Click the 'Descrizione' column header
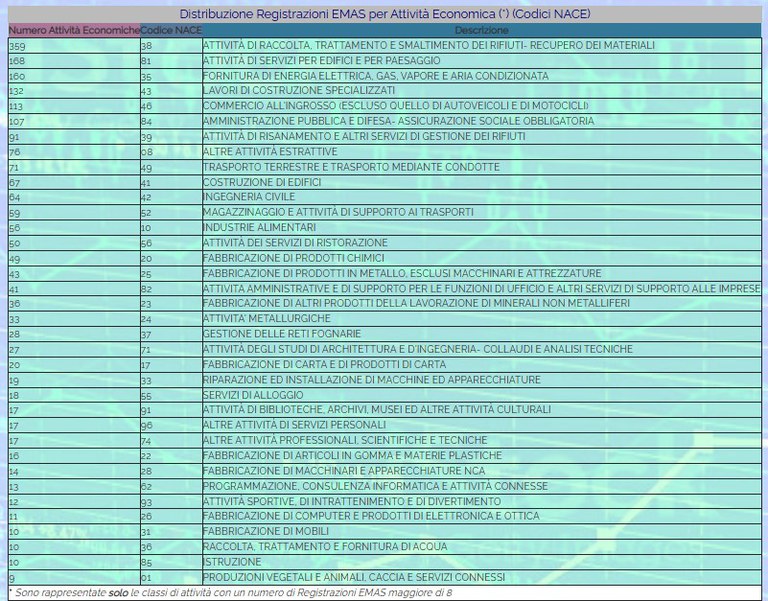The width and height of the screenshot is (768, 601). 481,31
